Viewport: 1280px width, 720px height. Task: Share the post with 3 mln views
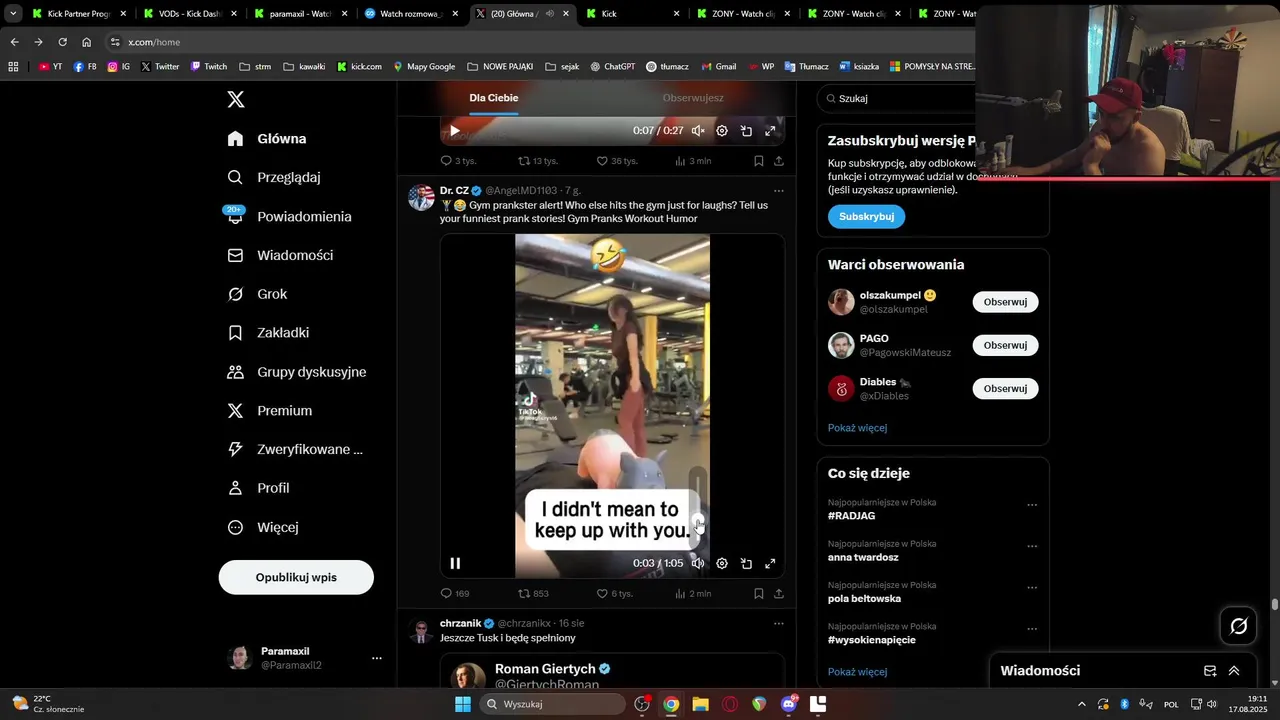click(x=779, y=160)
